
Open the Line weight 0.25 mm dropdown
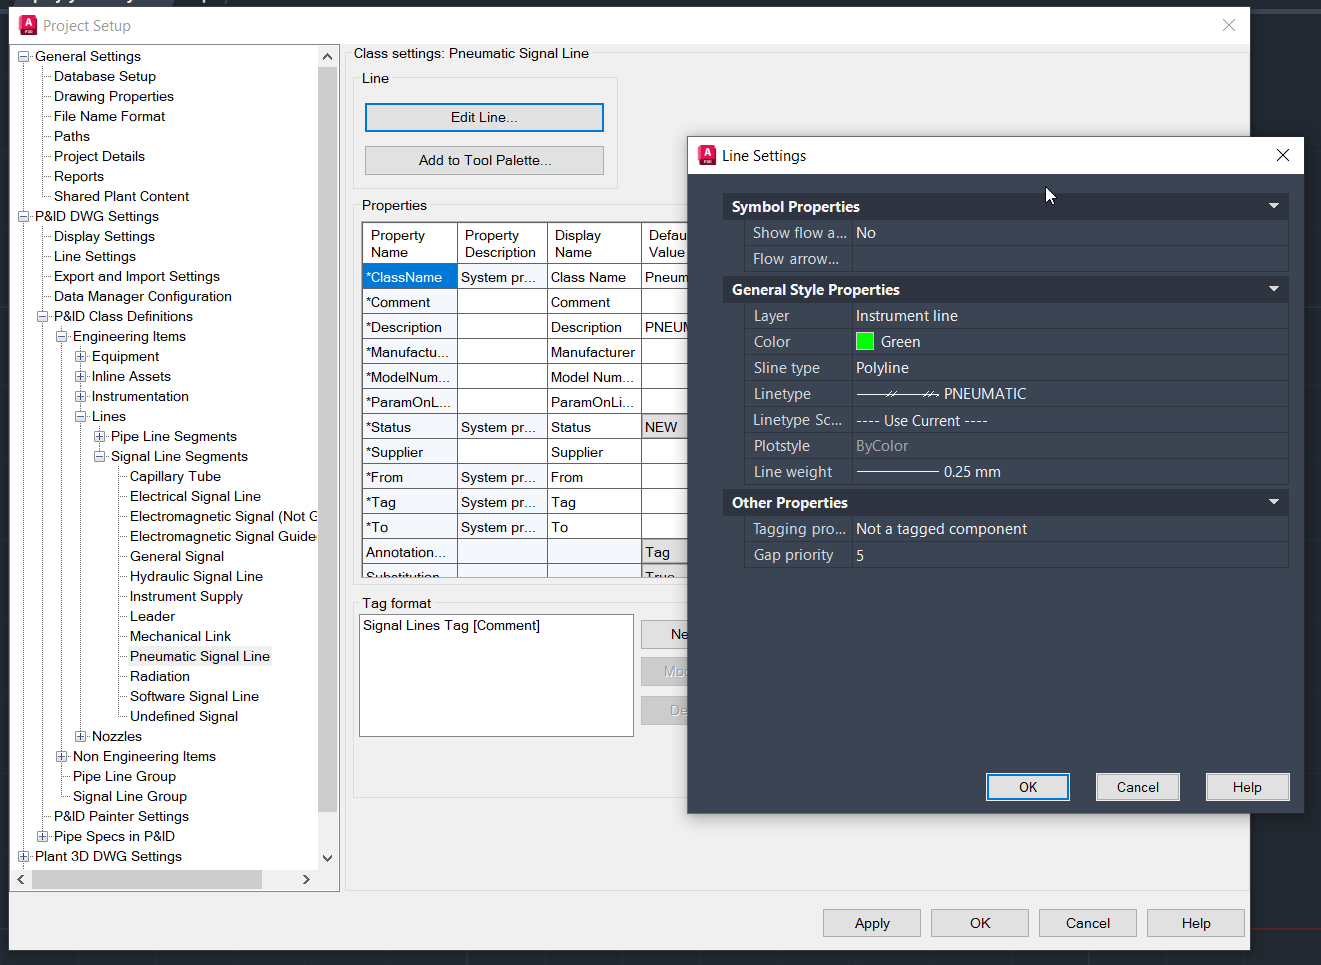pos(1070,471)
